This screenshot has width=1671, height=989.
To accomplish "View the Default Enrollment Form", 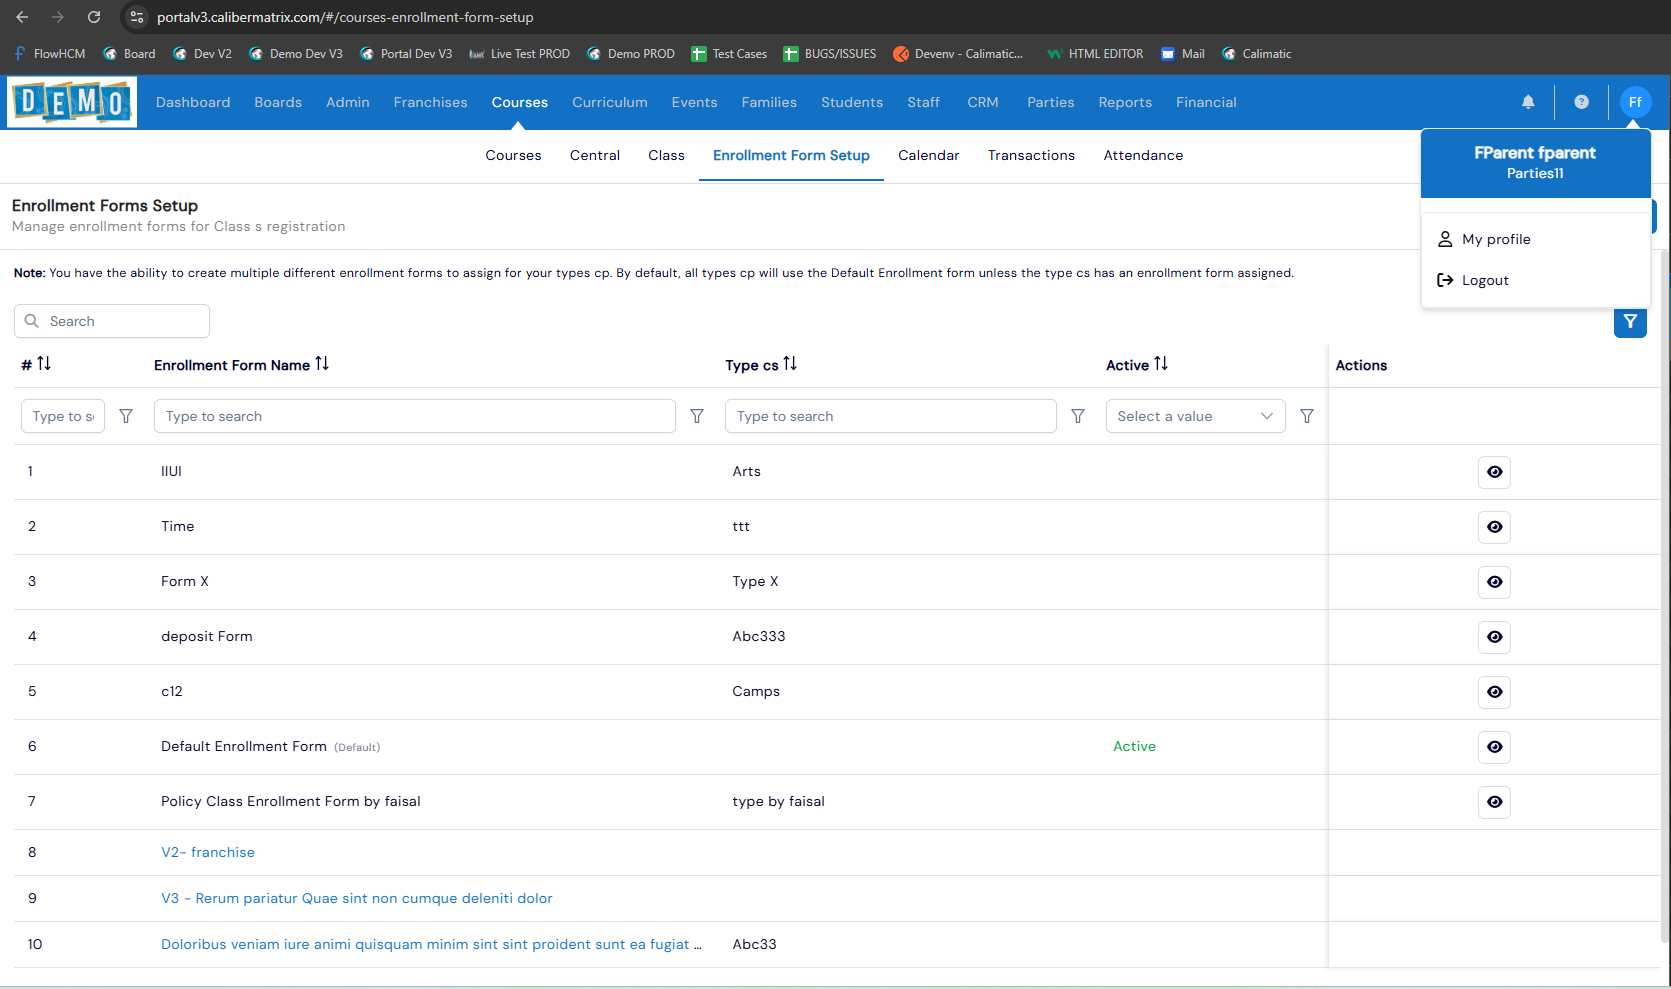I will 1494,747.
